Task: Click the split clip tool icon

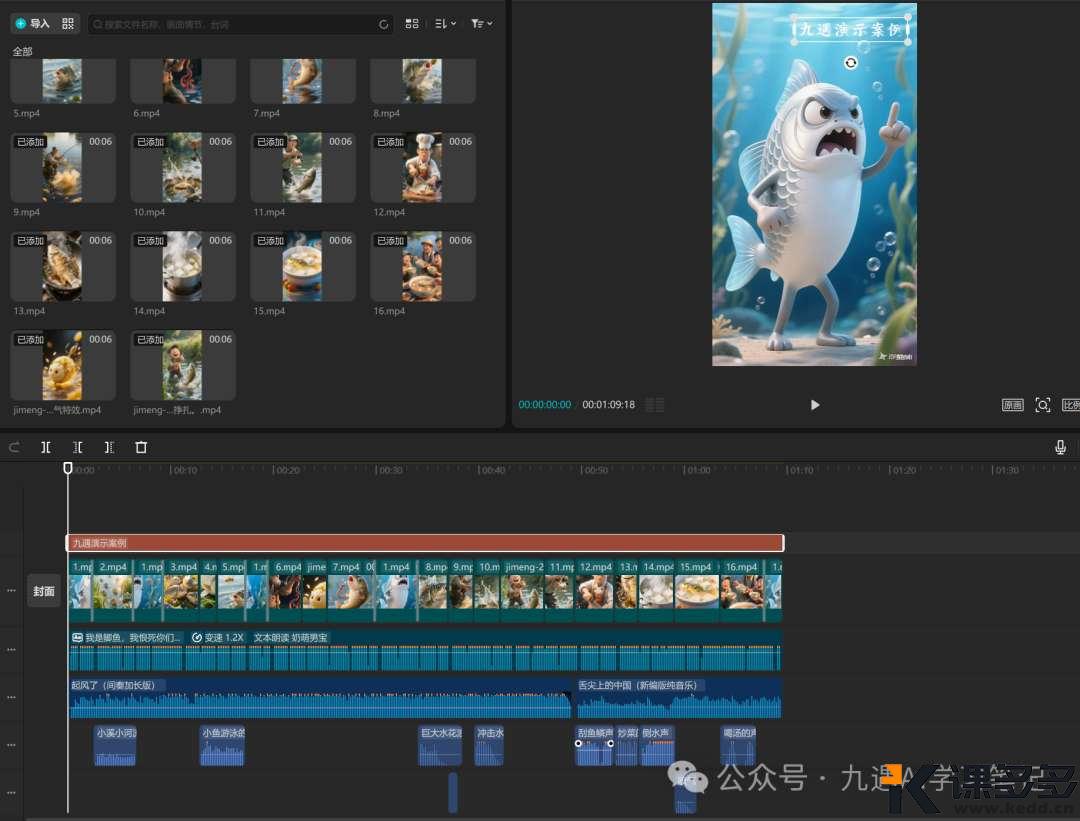Action: (x=45, y=448)
